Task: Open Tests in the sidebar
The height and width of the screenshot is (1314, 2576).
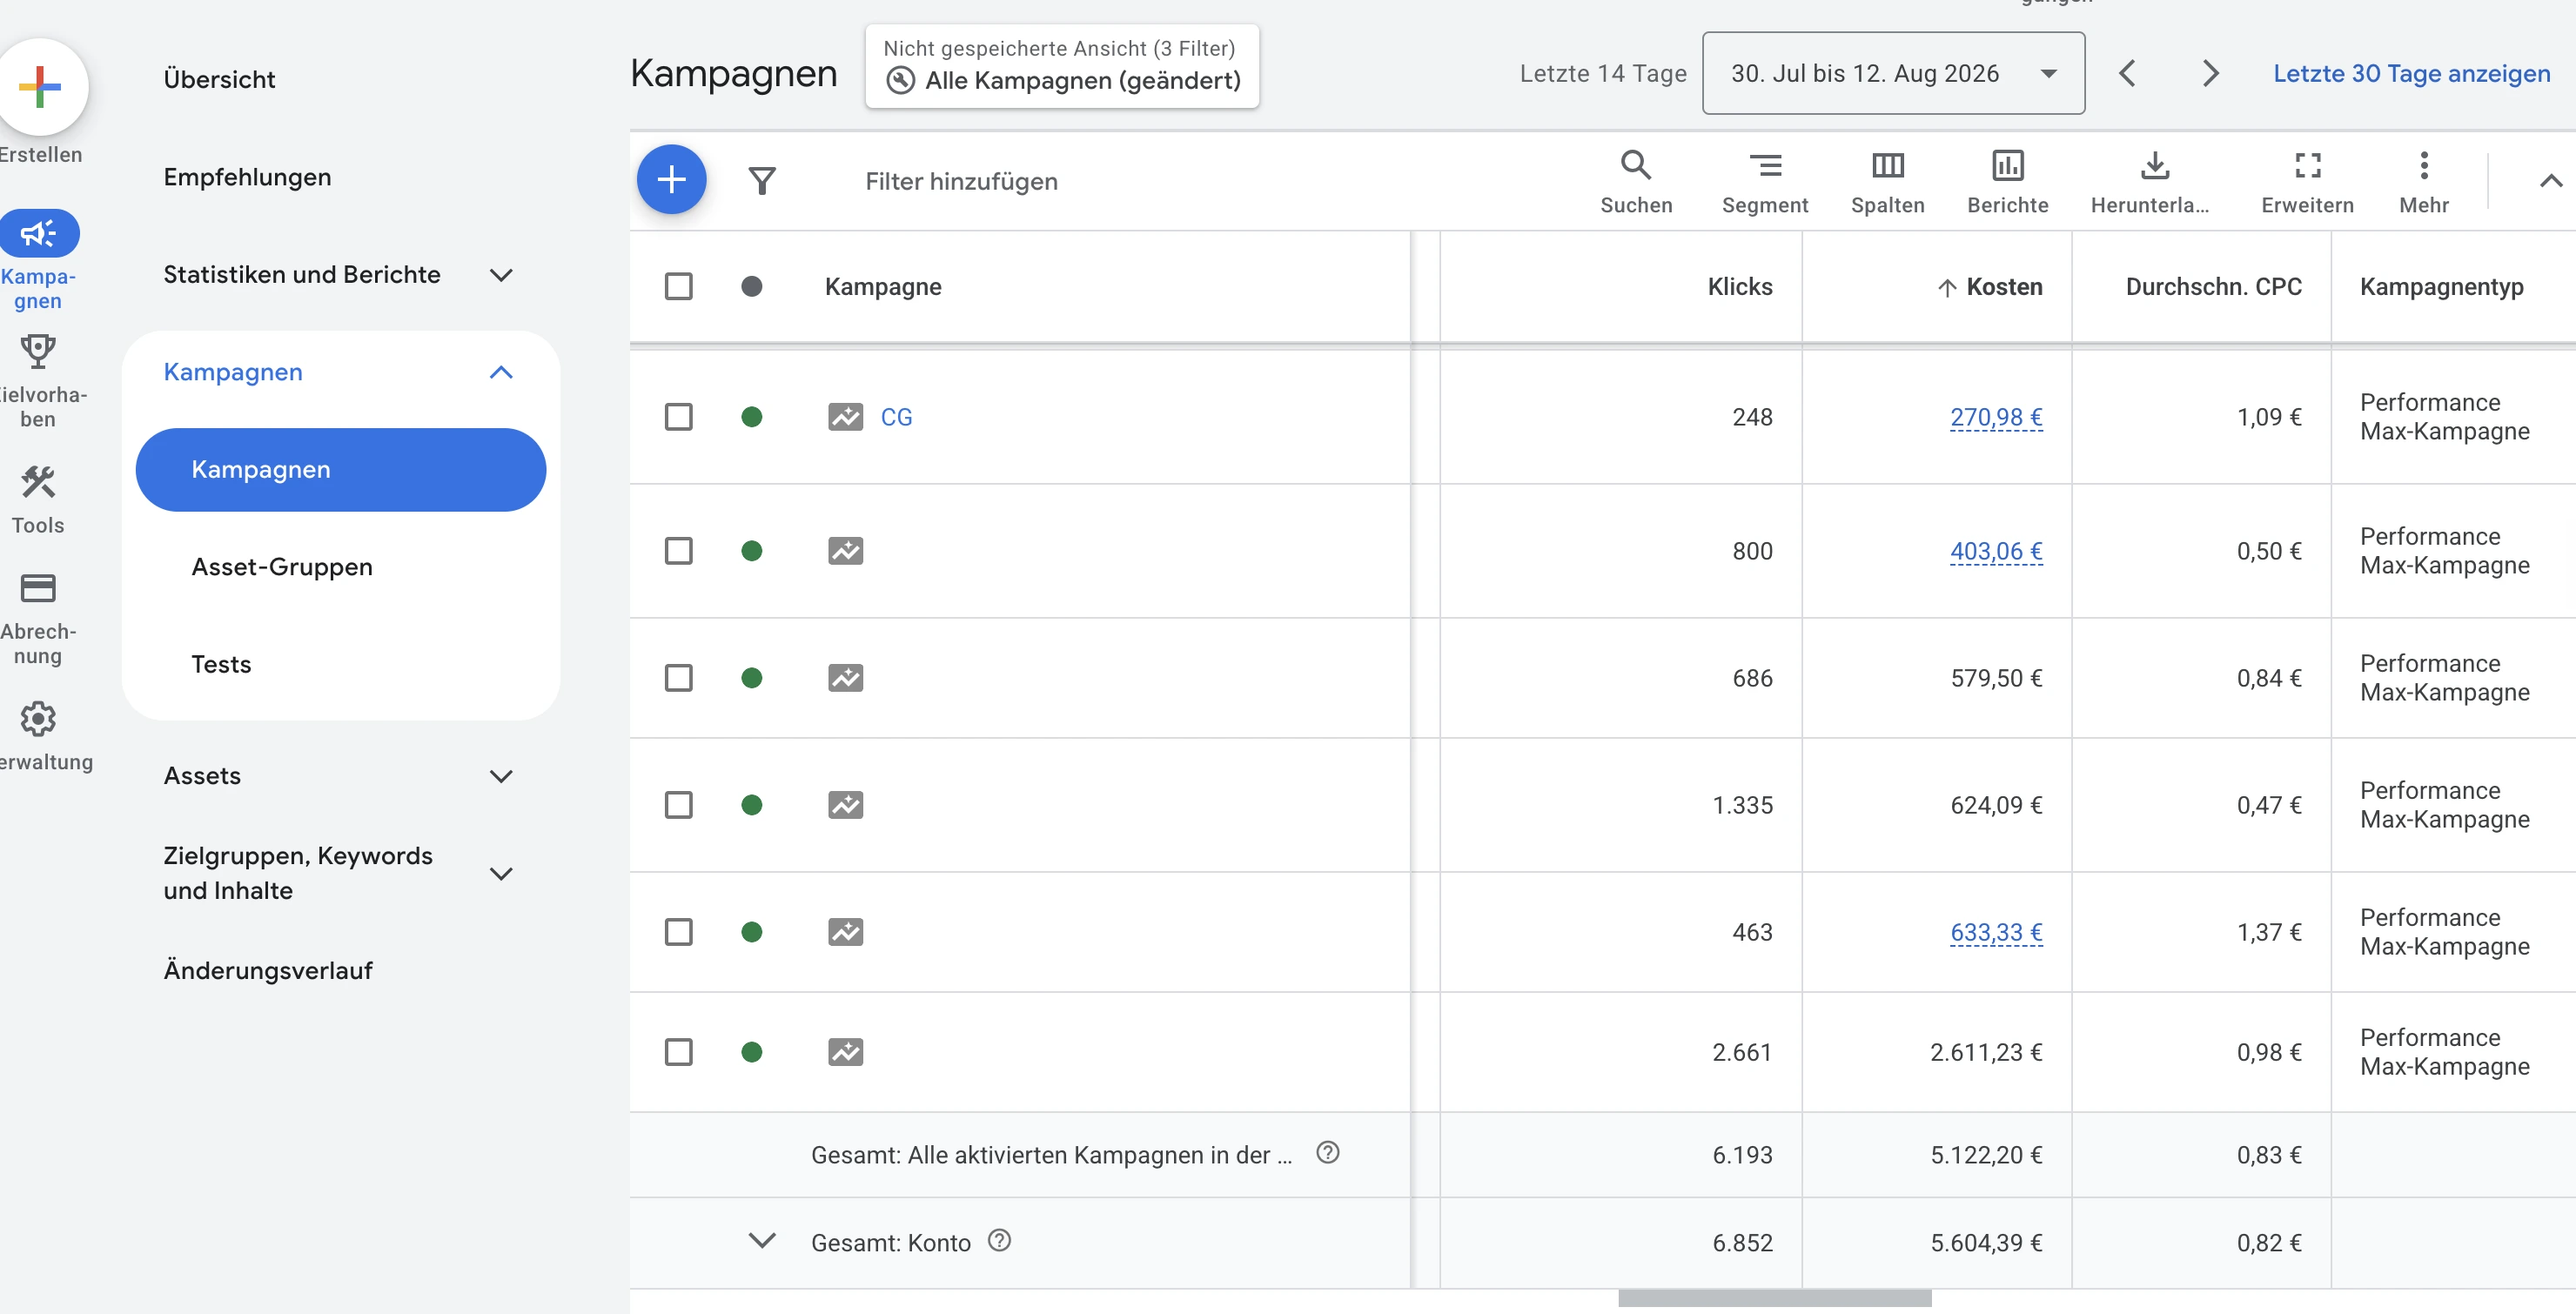Action: [x=221, y=664]
